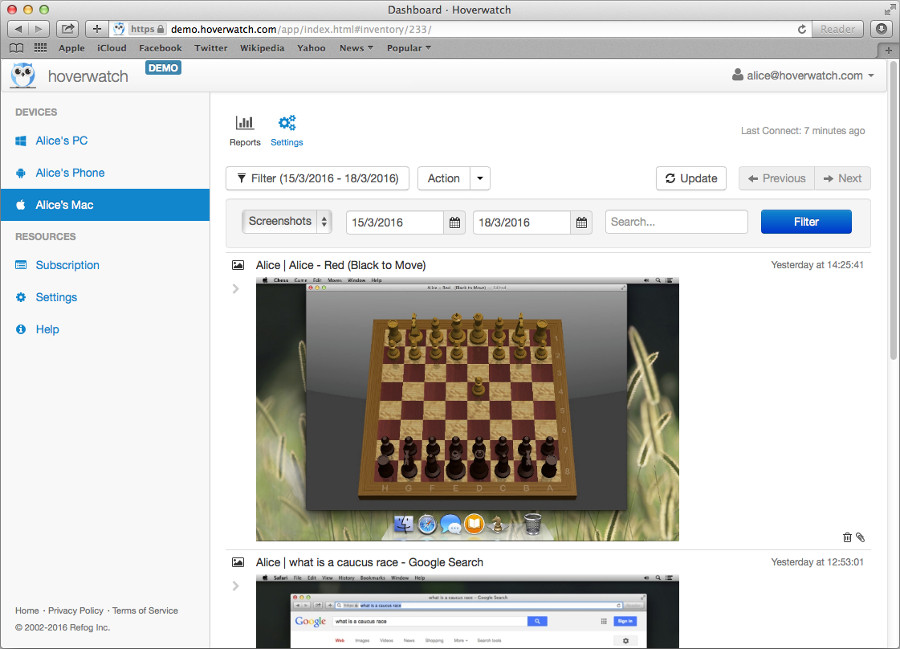Open the Action split-button dropdown arrow
This screenshot has width=900, height=649.
coord(480,178)
